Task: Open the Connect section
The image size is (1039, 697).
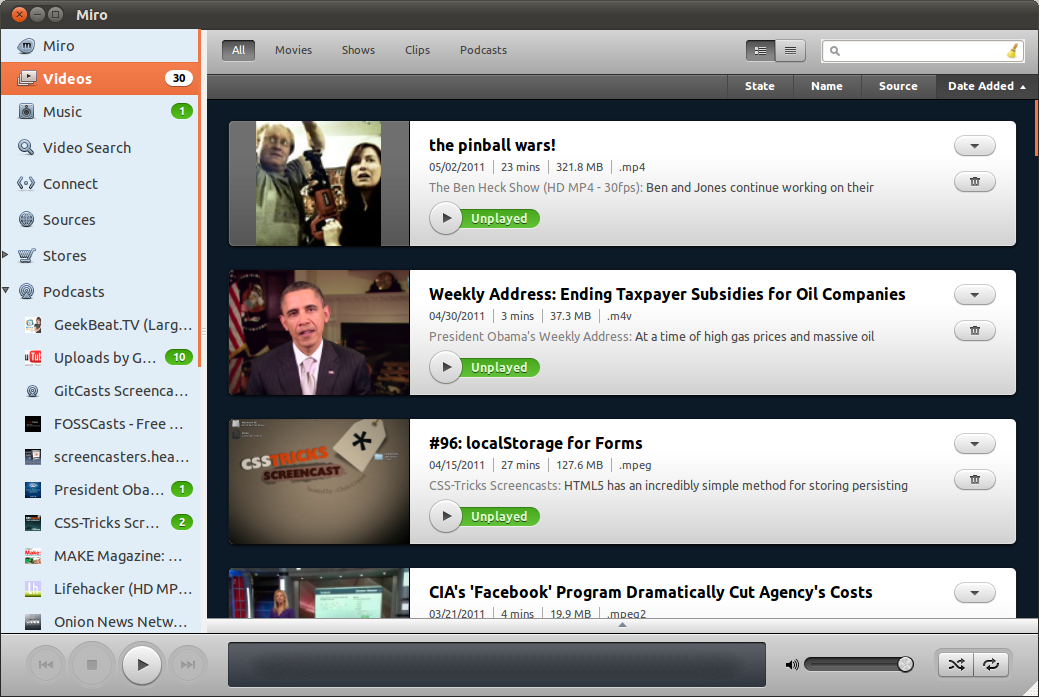Action: (99, 184)
